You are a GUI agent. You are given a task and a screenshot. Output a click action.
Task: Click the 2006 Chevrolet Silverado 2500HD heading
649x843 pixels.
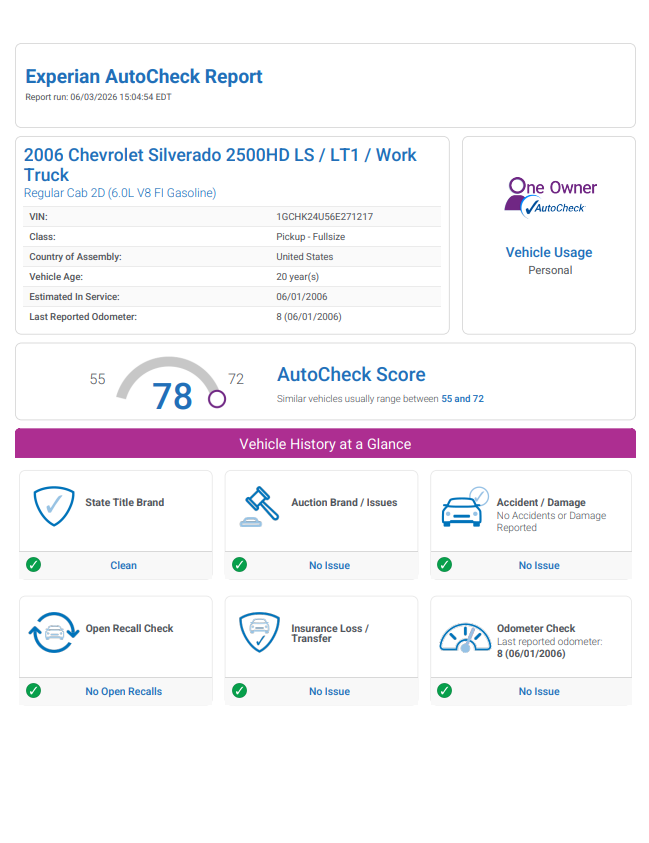220,165
